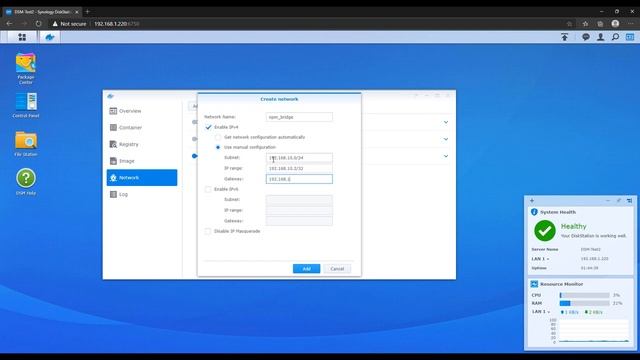
Task: Toggle the Enable IPv4 checkbox
Action: pyautogui.click(x=208, y=127)
